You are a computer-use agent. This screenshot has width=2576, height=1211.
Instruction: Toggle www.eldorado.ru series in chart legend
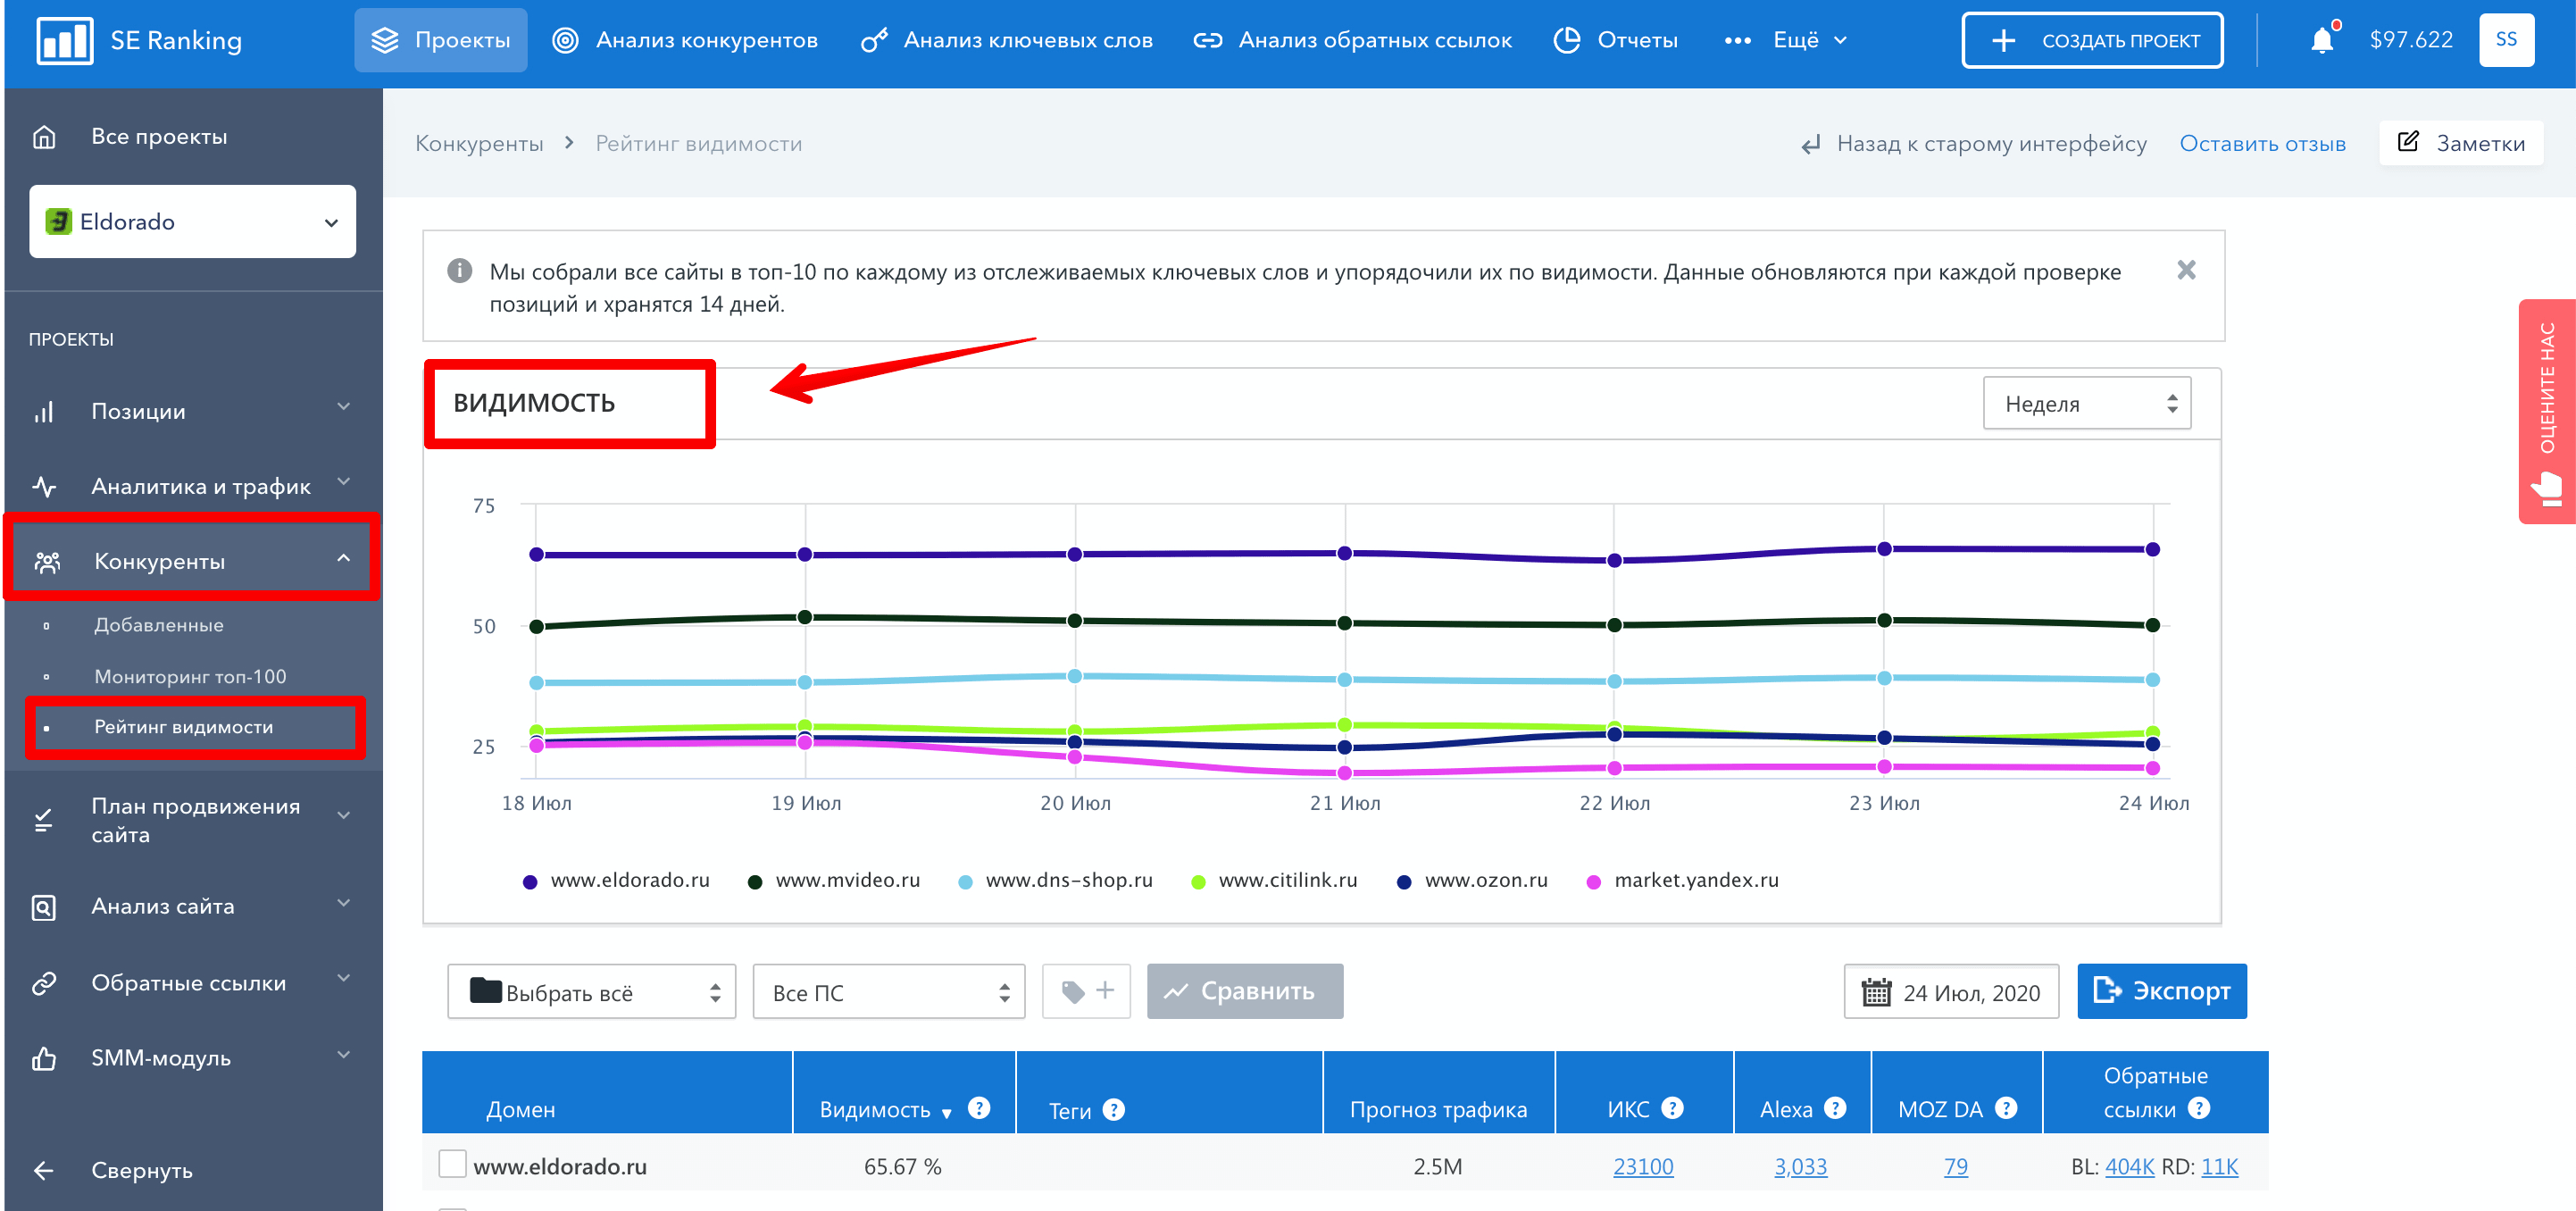tap(616, 880)
